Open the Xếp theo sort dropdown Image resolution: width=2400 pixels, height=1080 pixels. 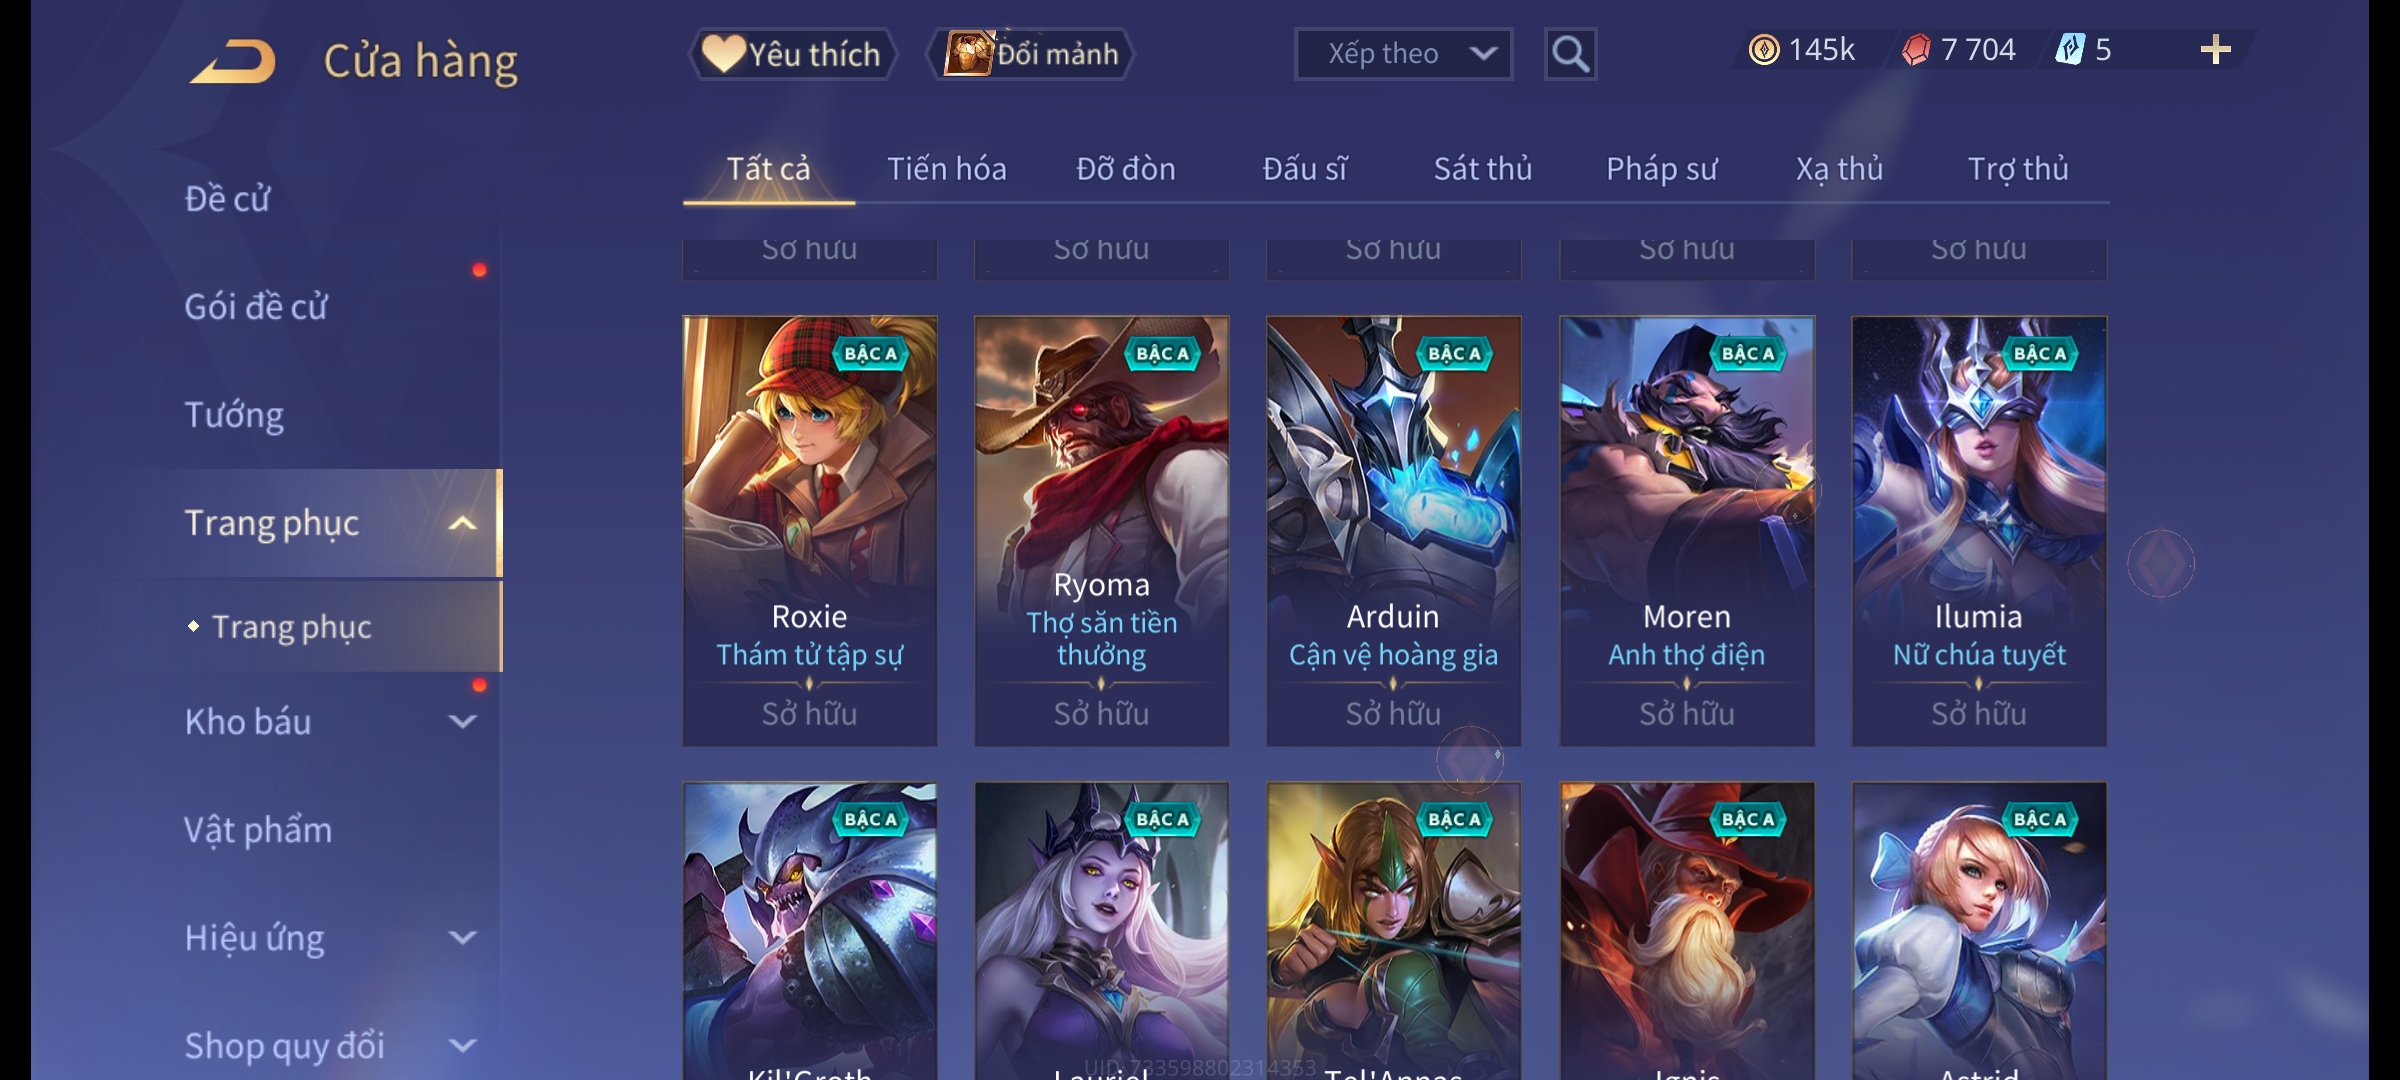click(1403, 54)
